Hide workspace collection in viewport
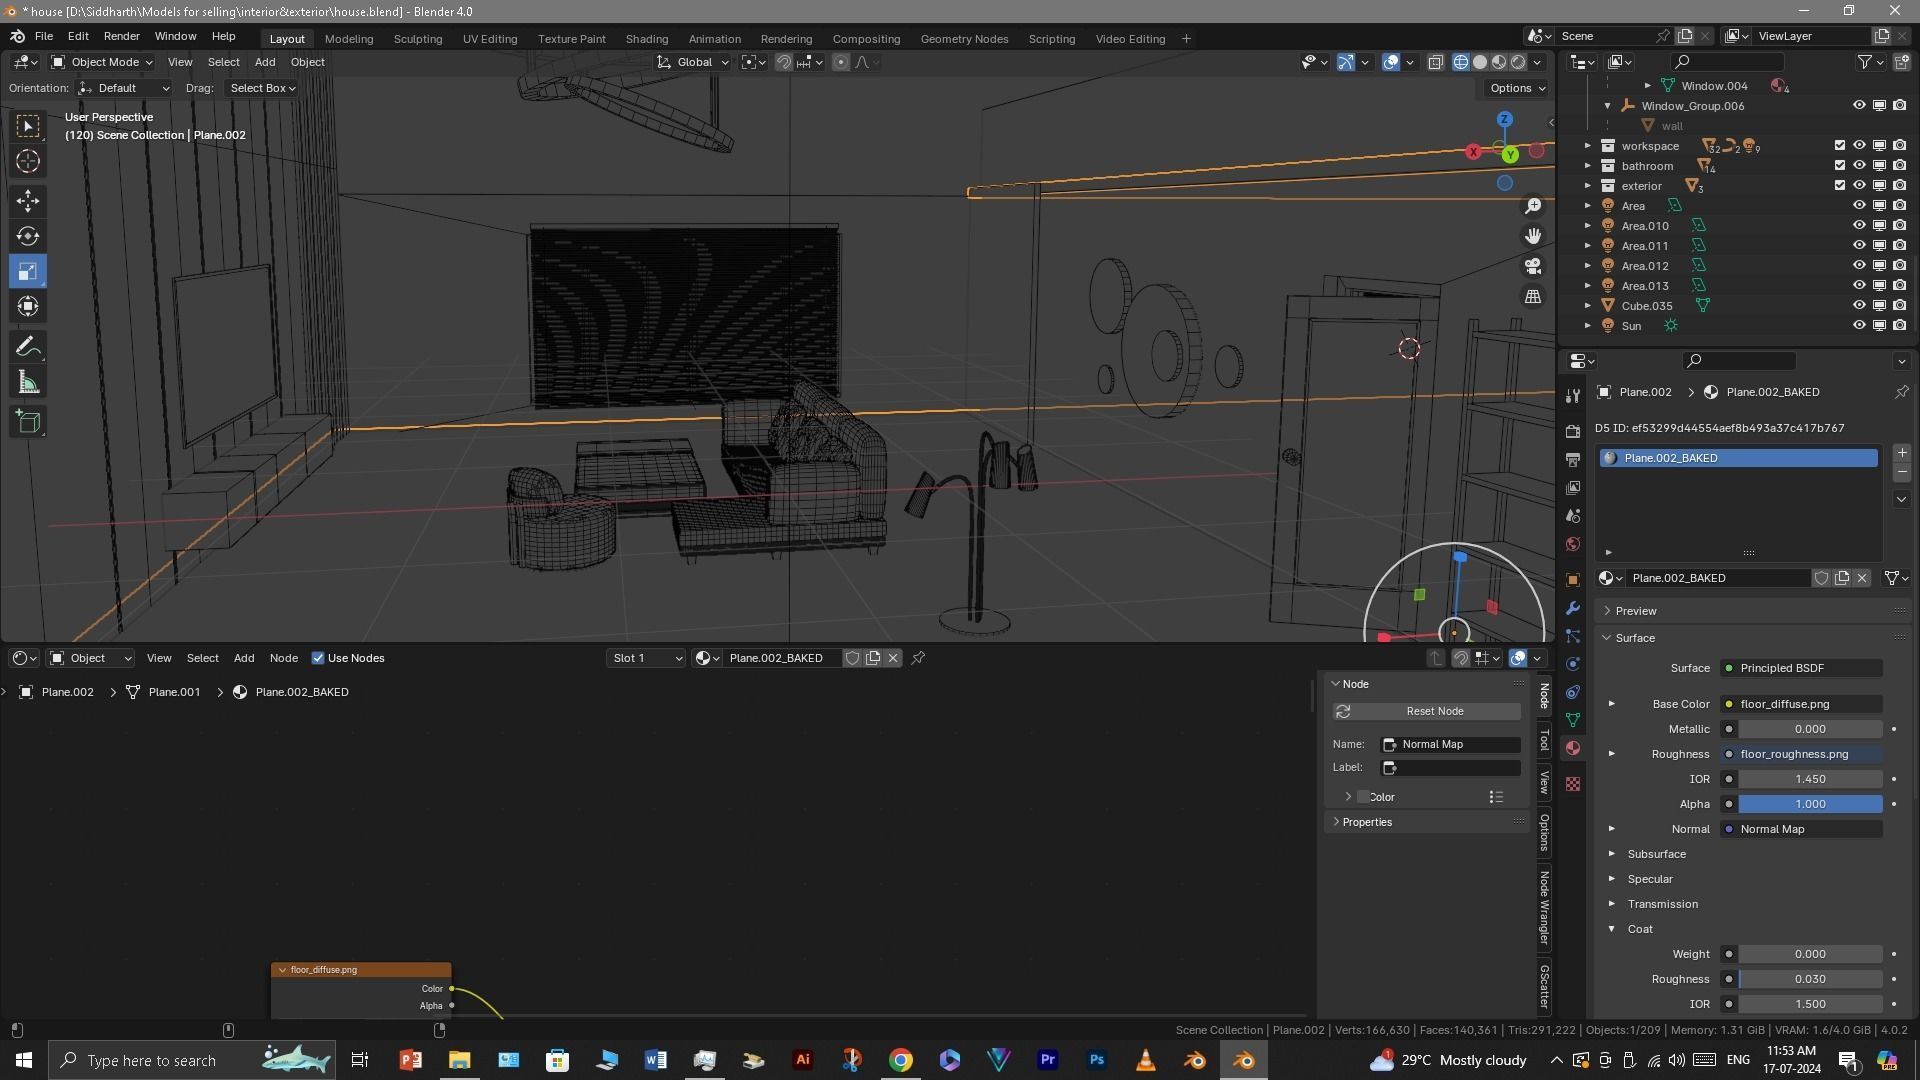 (1859, 146)
